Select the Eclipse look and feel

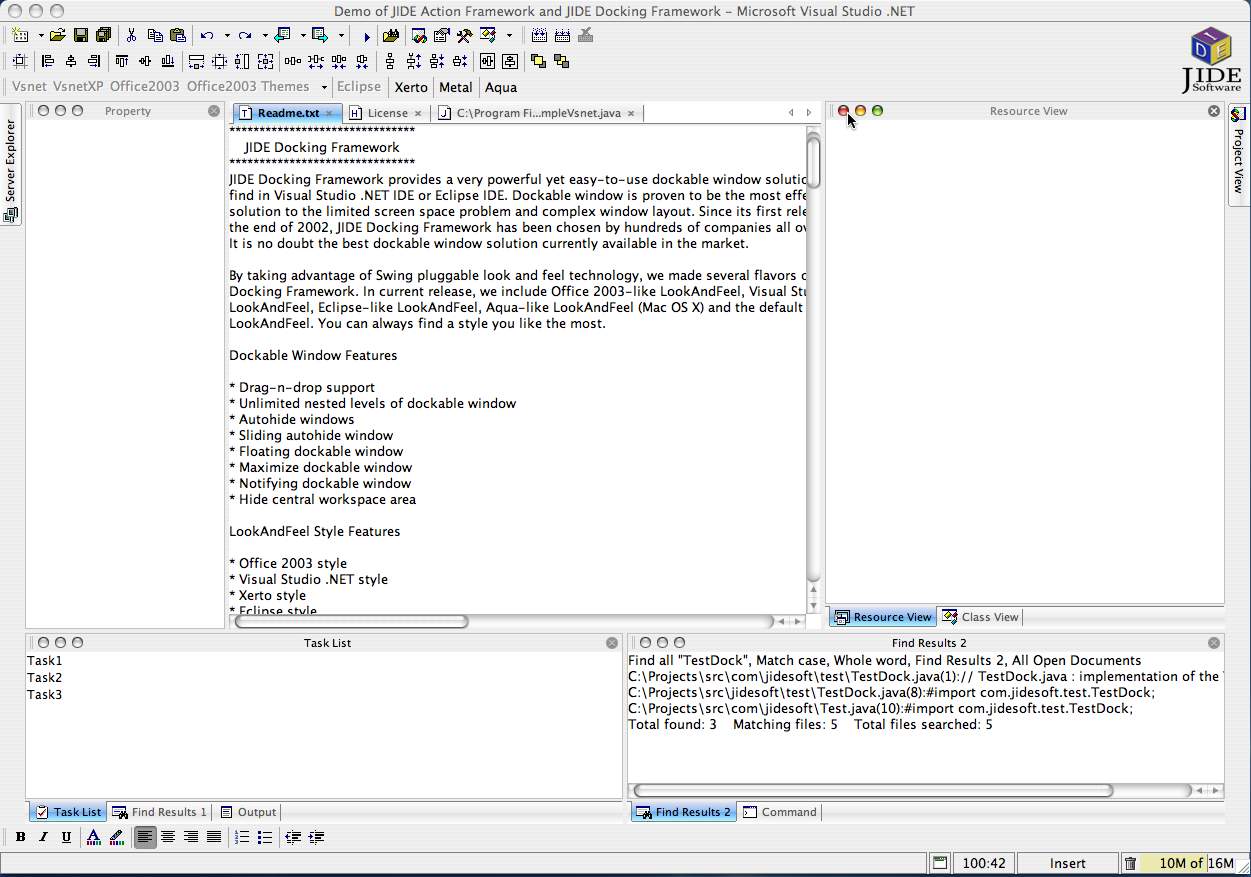[359, 87]
